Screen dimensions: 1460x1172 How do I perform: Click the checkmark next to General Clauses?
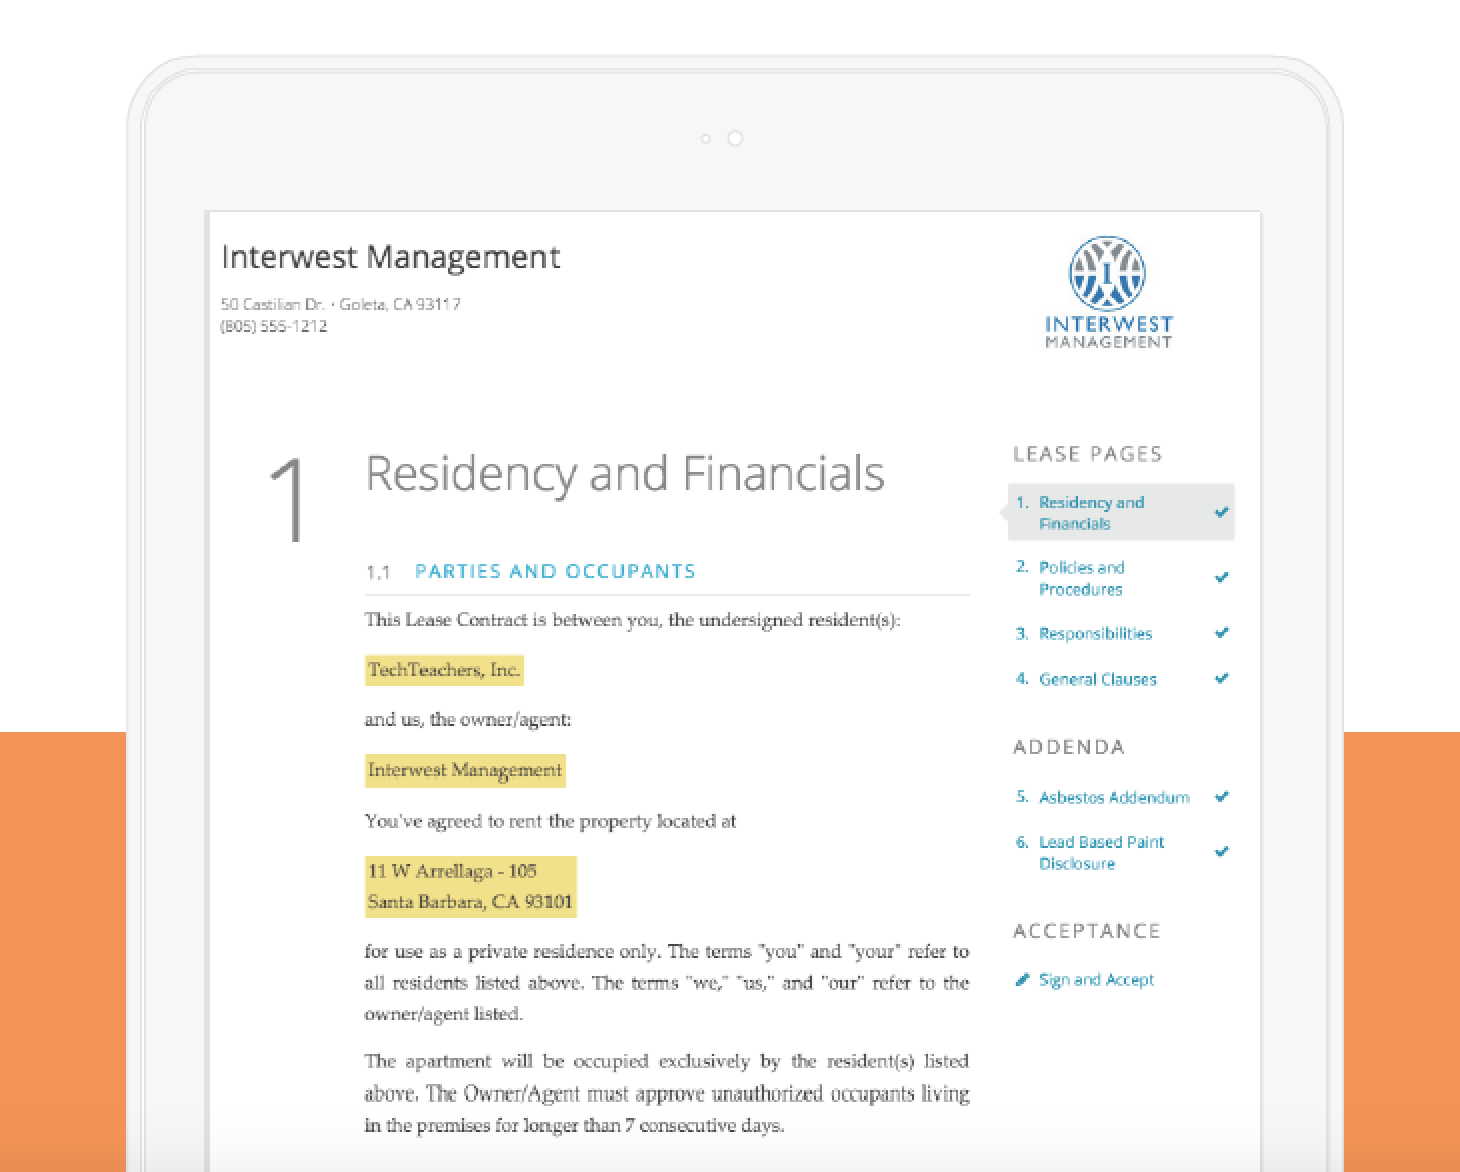click(x=1221, y=678)
